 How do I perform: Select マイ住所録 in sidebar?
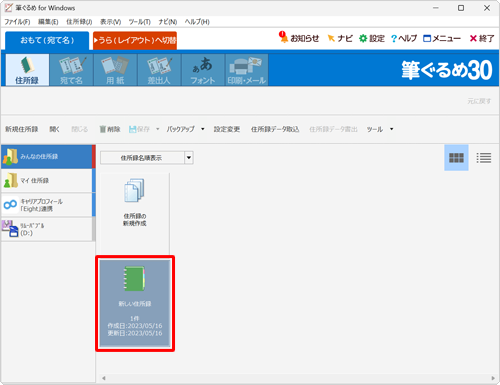(x=48, y=181)
